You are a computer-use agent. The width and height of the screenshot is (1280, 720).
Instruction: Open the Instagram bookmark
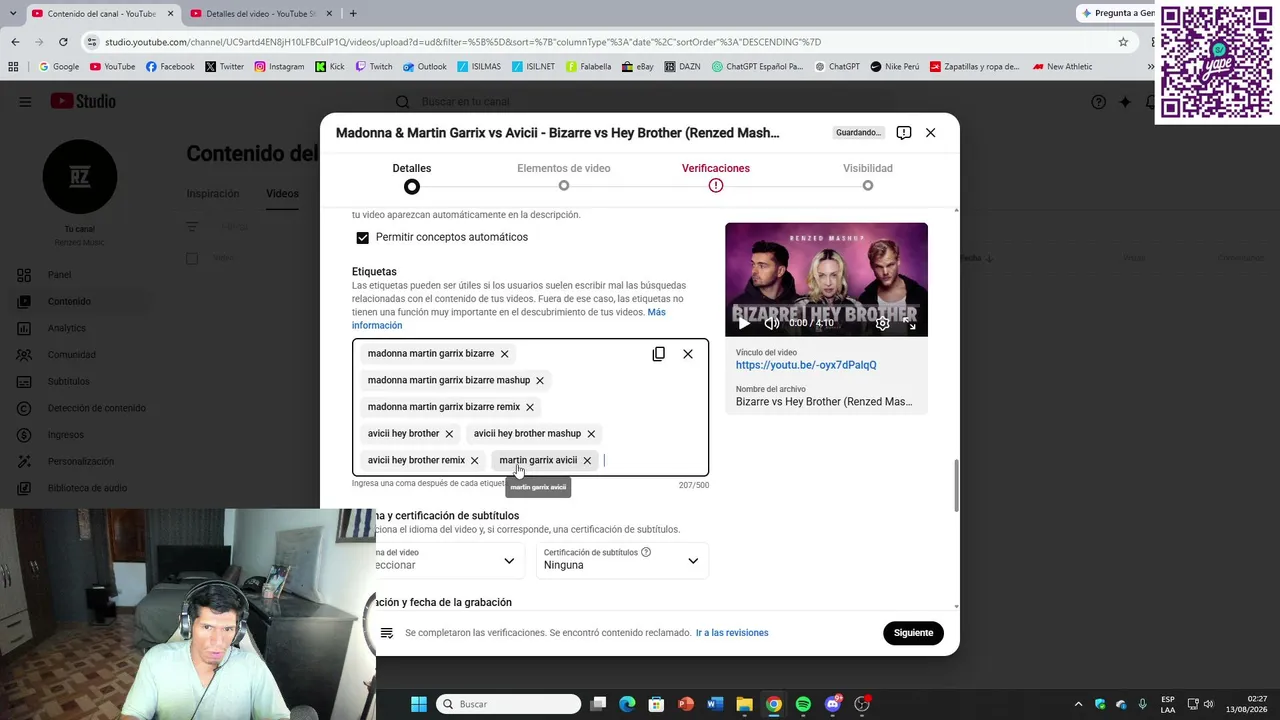pyautogui.click(x=279, y=67)
